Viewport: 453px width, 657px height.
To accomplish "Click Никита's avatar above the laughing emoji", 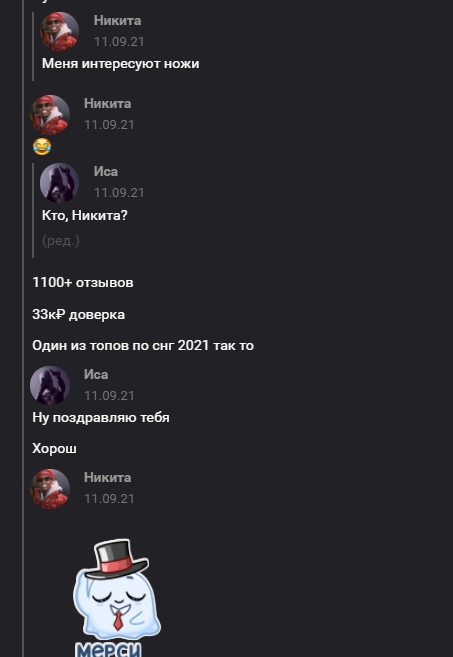I will click(49, 114).
